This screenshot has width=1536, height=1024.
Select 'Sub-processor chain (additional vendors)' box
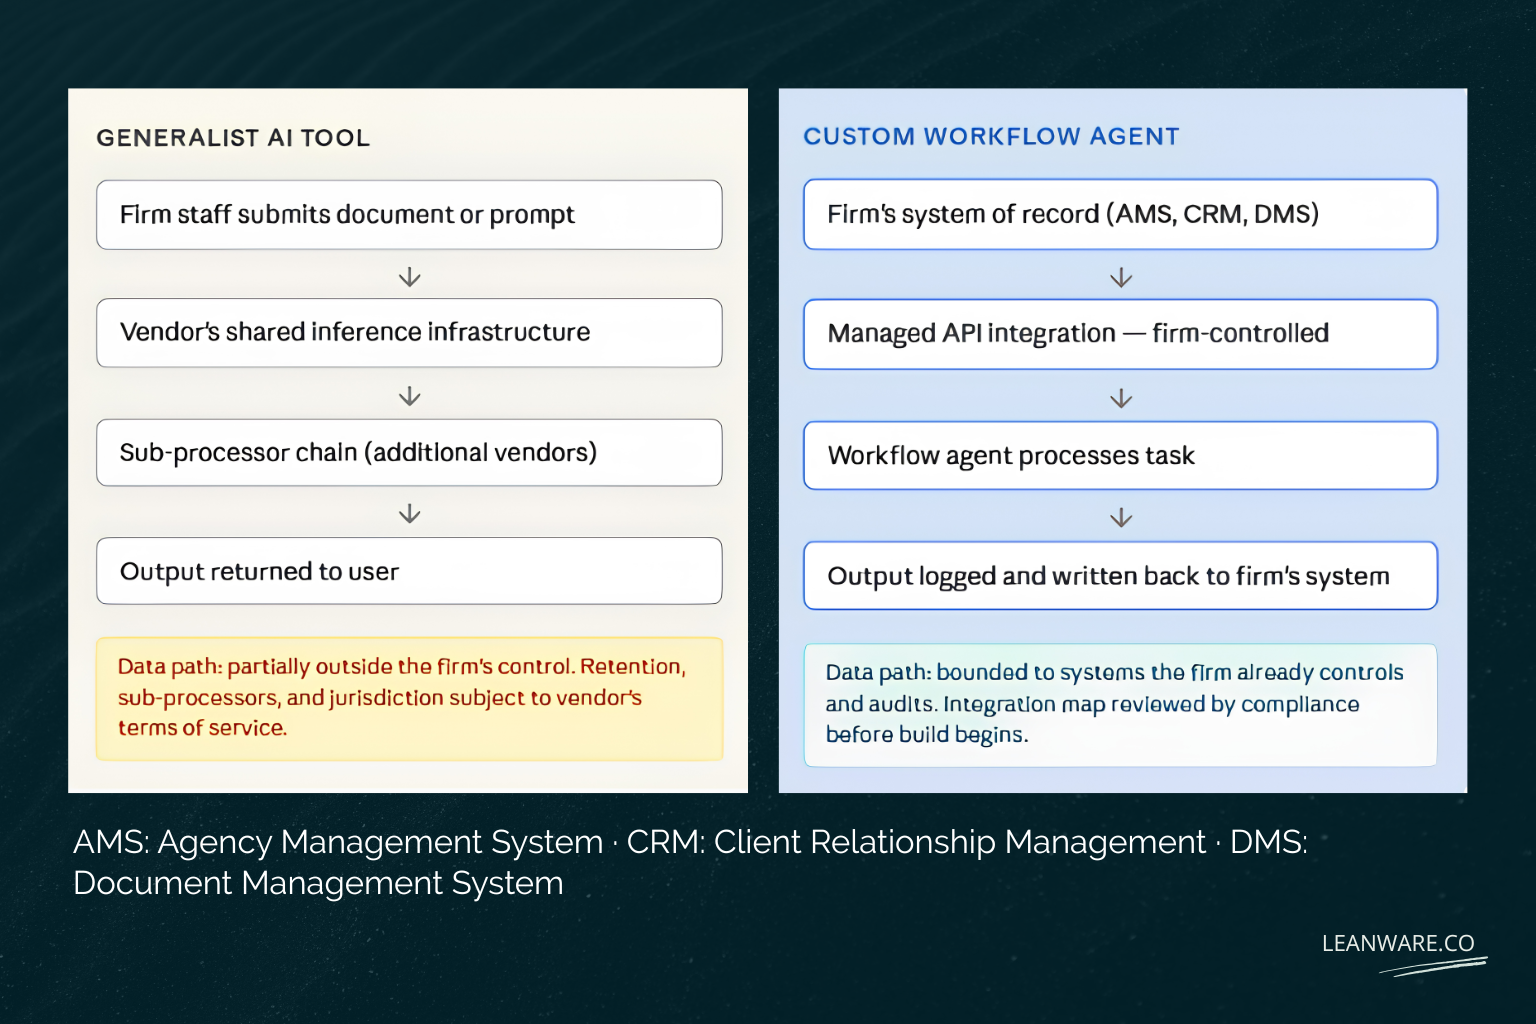point(409,453)
